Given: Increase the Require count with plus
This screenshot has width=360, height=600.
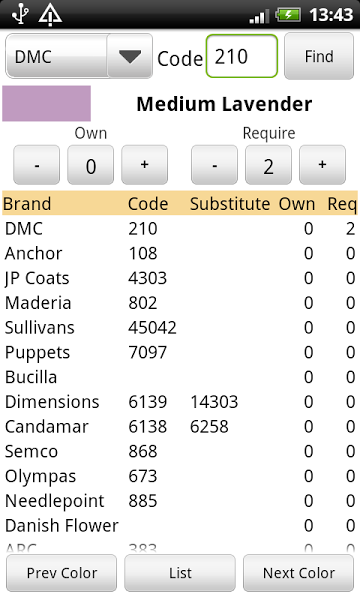Looking at the screenshot, I should point(323,165).
